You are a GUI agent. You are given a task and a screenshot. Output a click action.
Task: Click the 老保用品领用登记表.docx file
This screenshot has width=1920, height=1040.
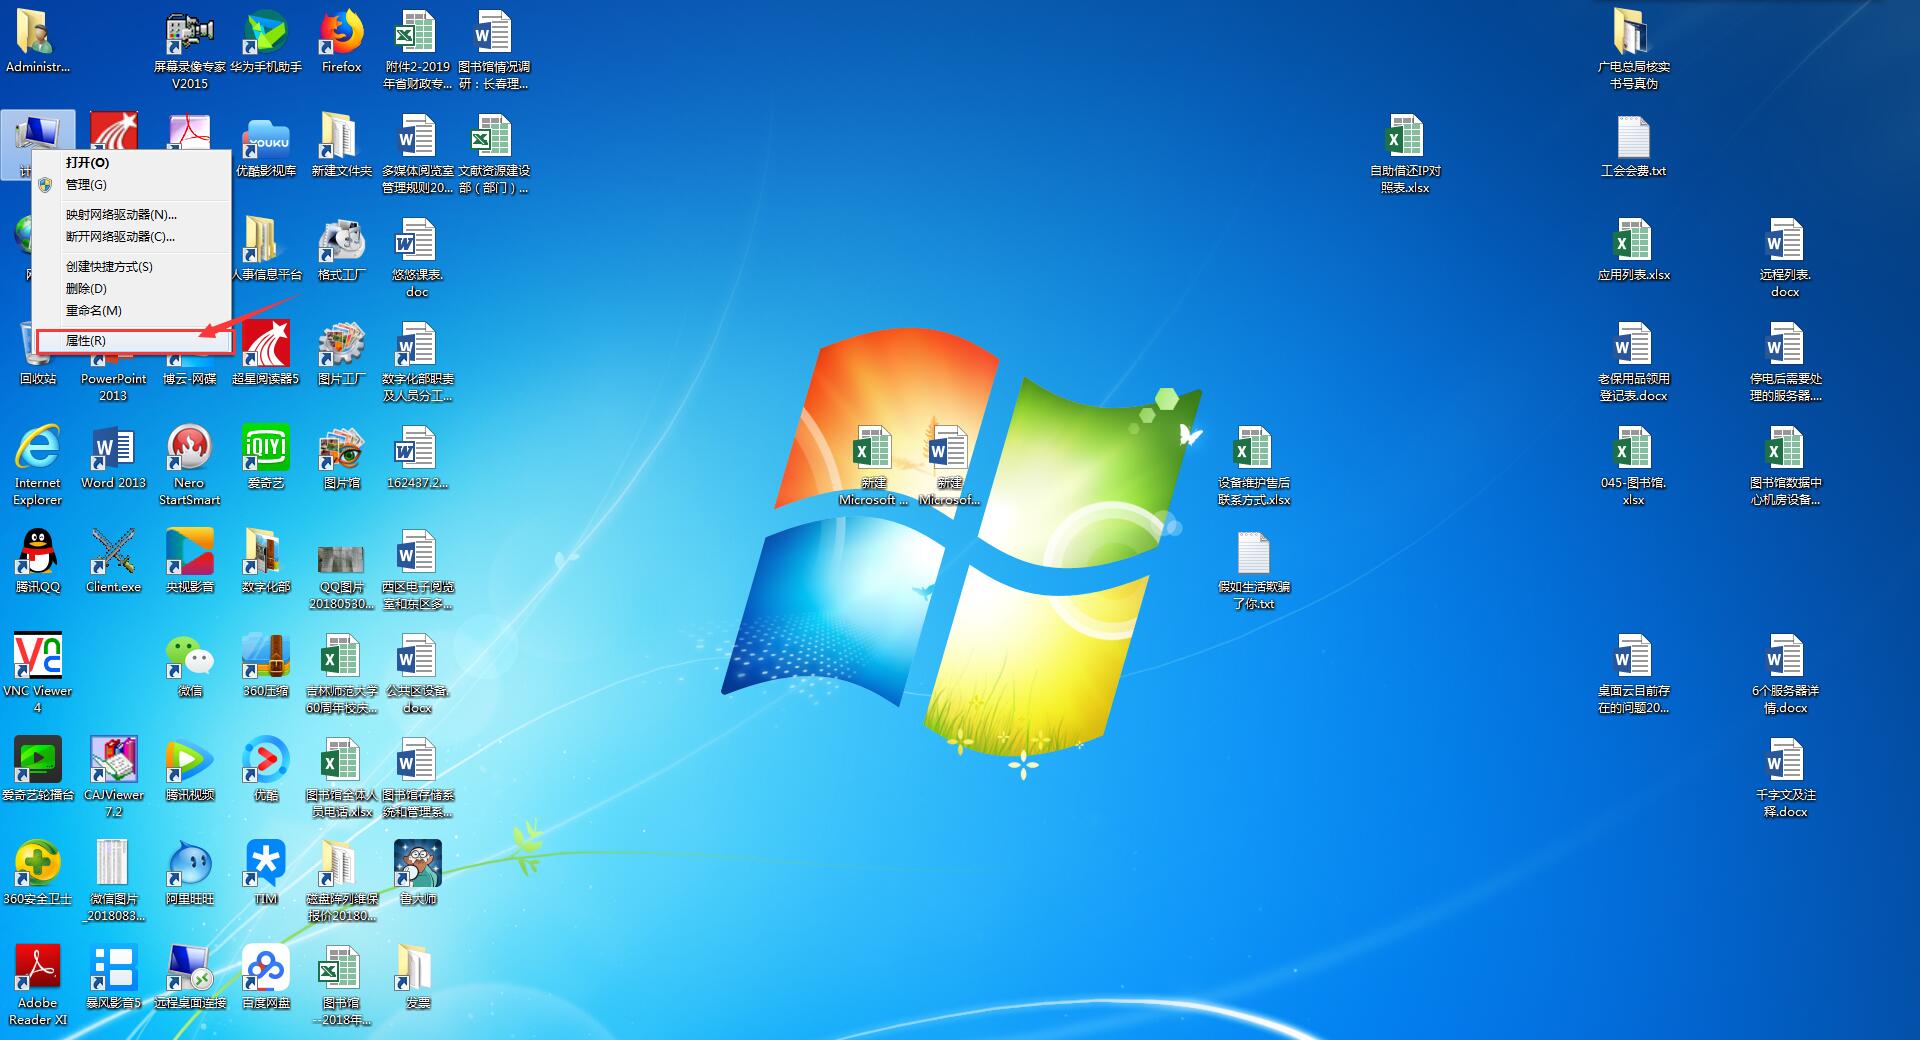(x=1634, y=362)
